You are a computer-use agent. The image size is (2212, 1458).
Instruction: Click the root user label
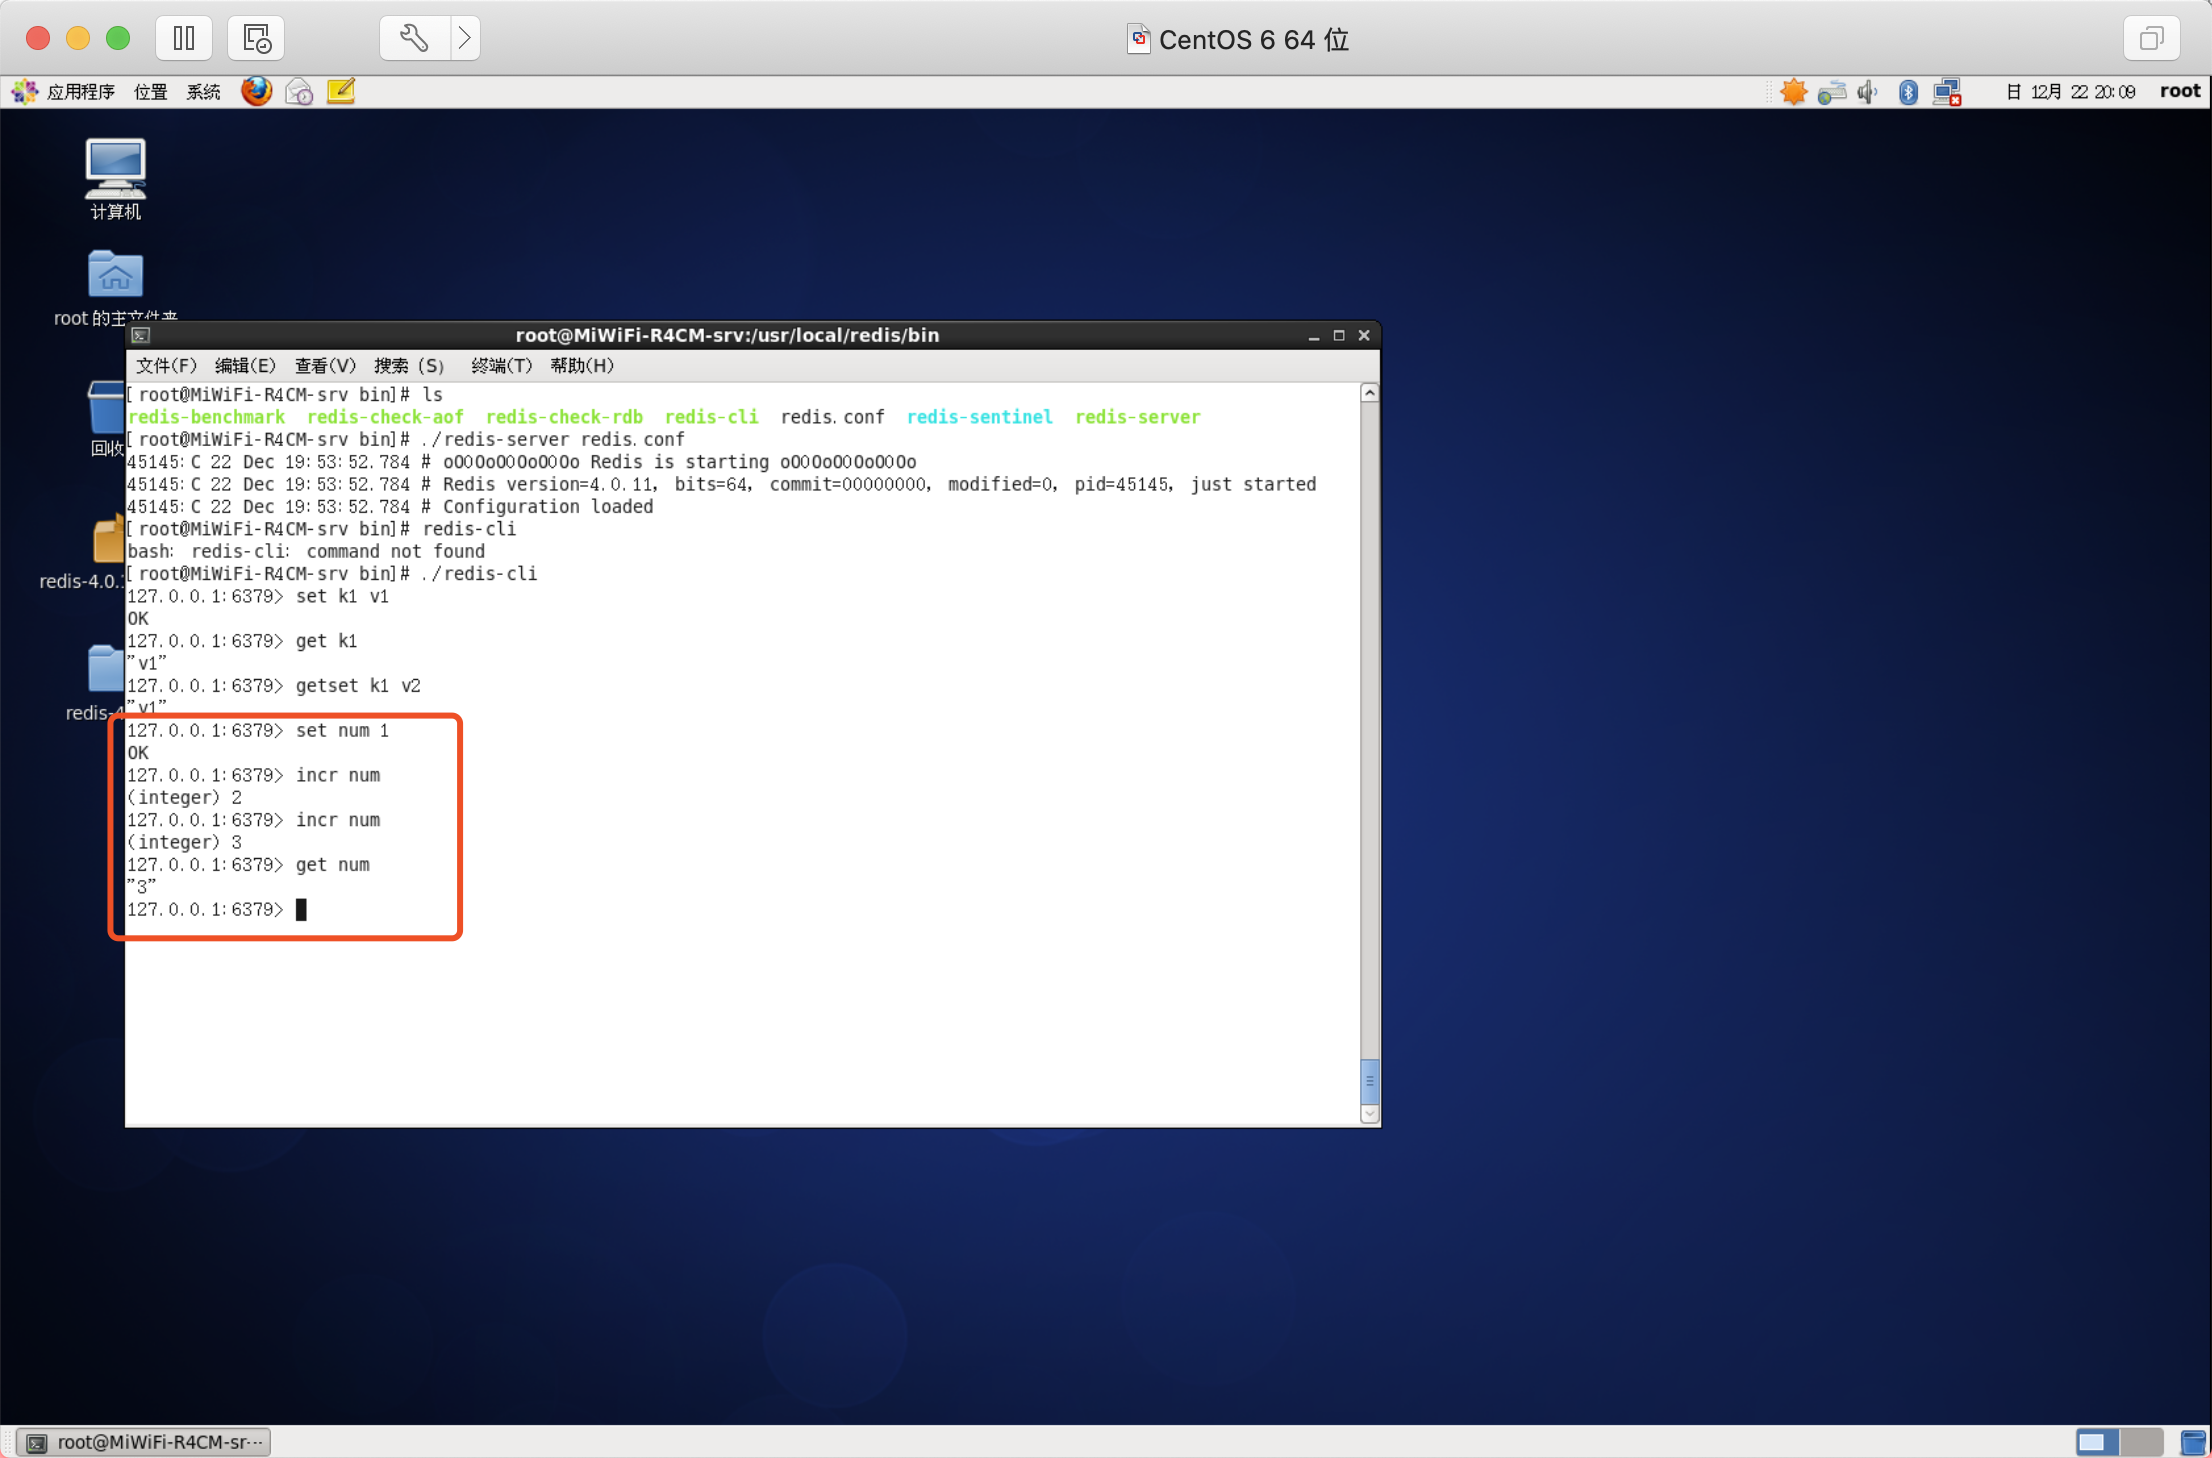2179,91
